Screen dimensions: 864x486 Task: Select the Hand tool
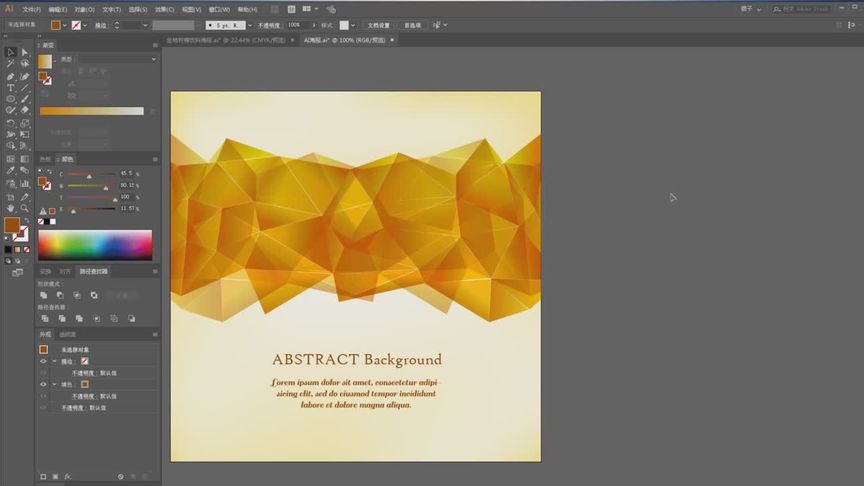pyautogui.click(x=11, y=208)
